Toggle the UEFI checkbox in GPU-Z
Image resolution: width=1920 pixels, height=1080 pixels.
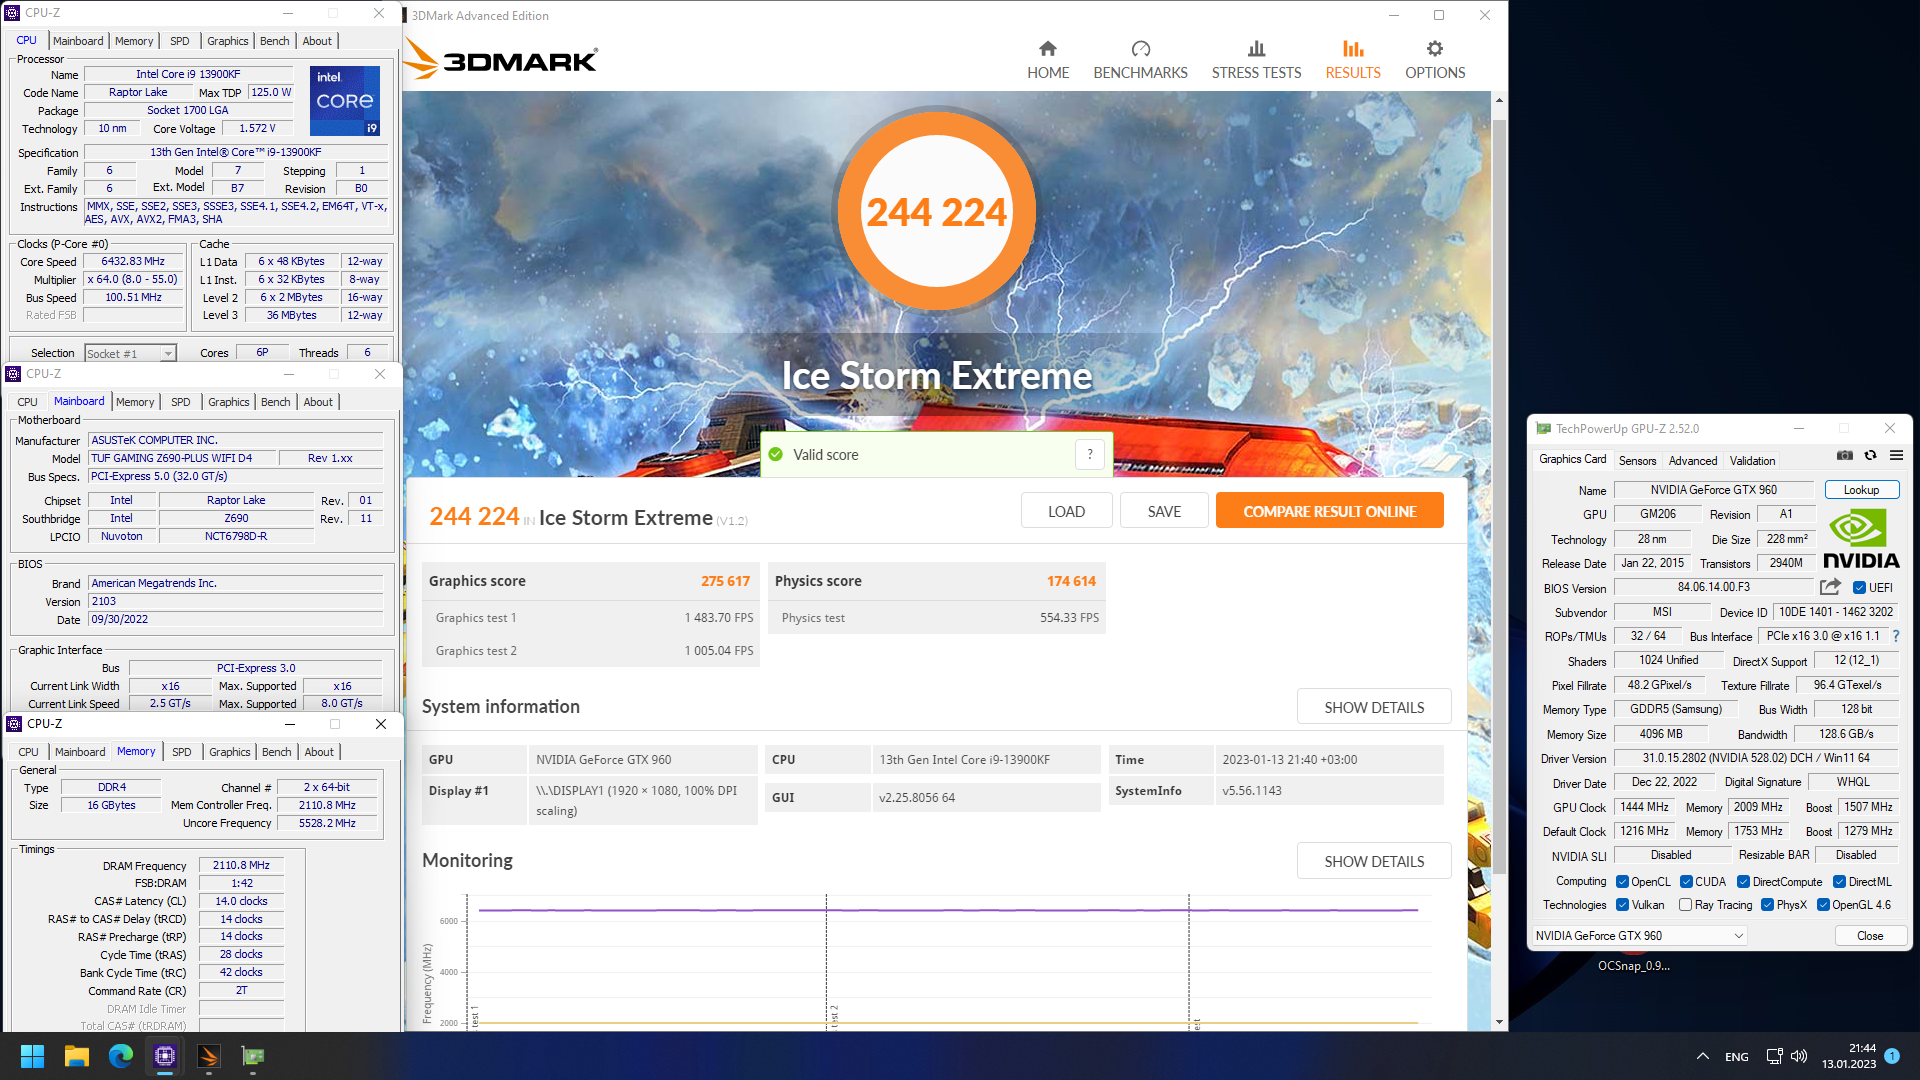point(1859,588)
